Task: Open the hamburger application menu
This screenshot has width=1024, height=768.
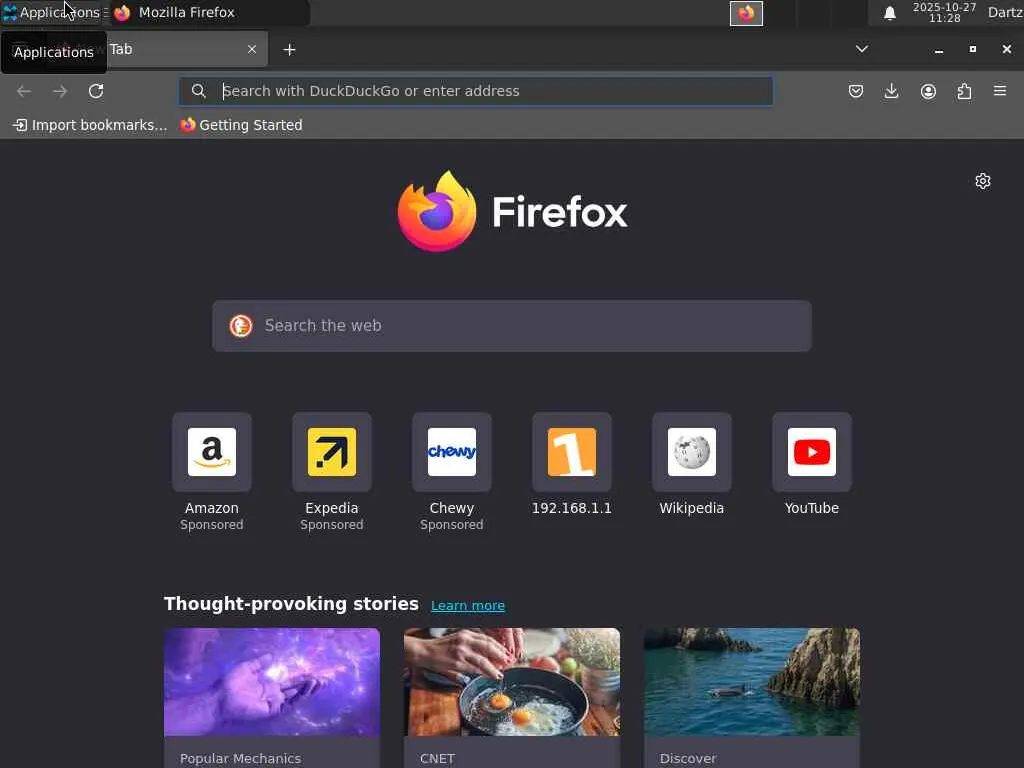Action: [1000, 91]
